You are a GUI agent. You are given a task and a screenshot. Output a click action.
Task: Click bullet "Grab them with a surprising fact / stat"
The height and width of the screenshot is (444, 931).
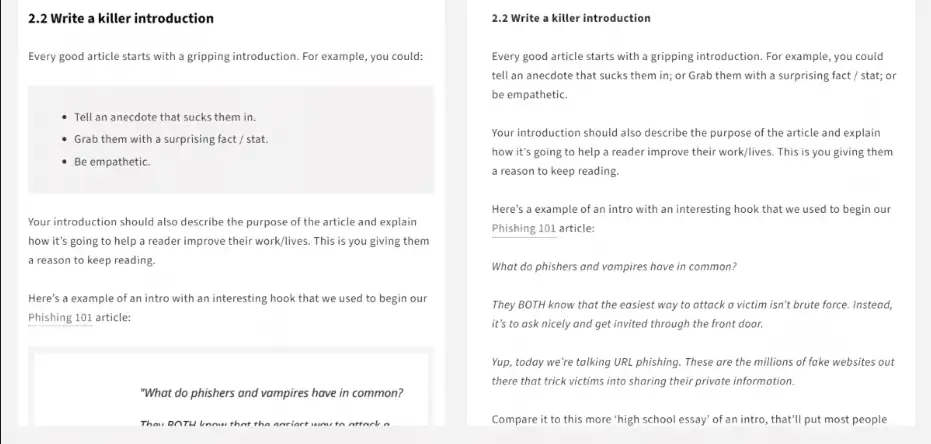(170, 139)
